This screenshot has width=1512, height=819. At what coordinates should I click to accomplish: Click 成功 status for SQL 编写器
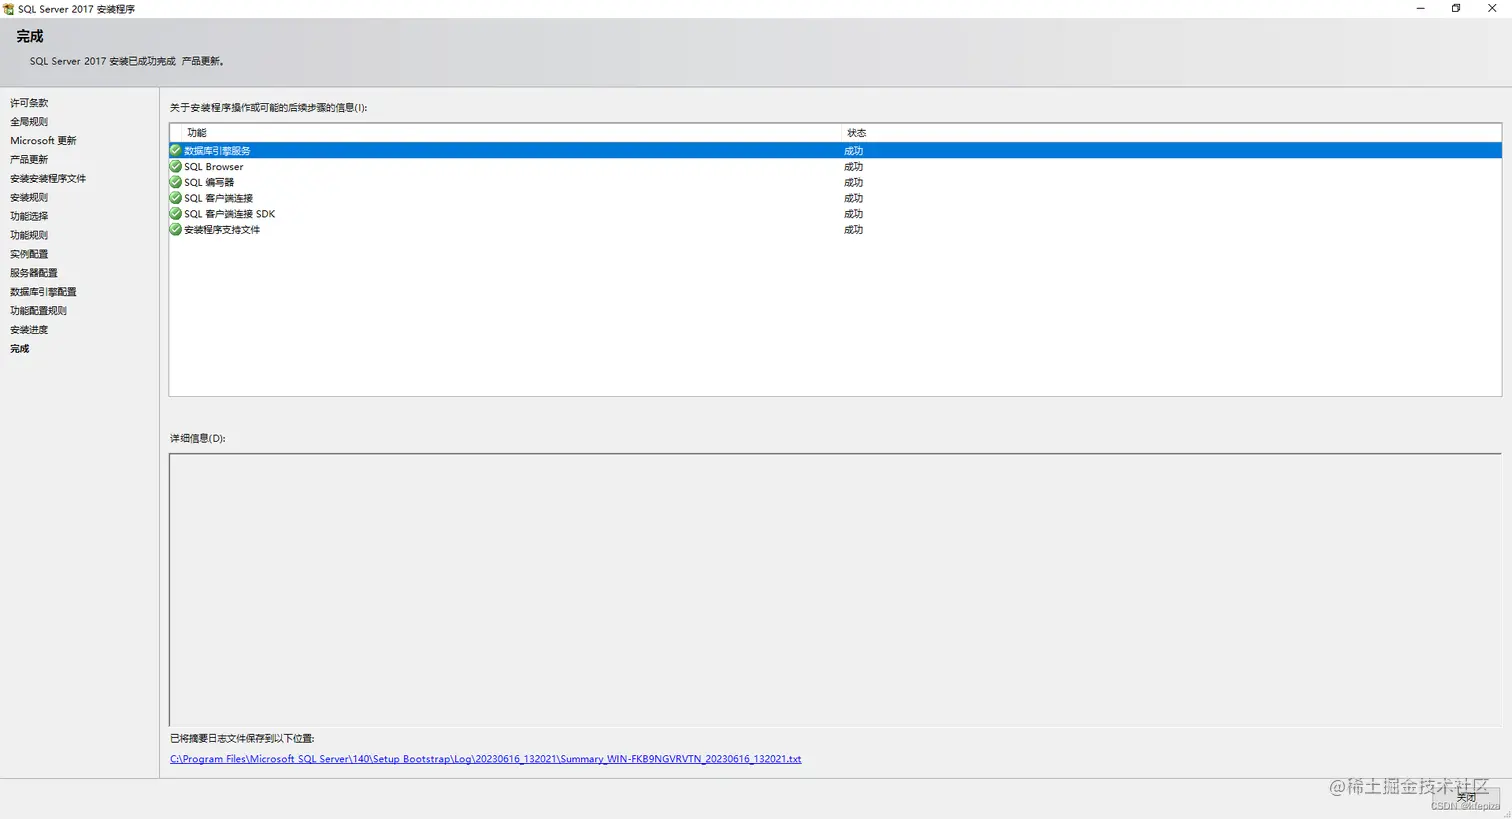853,182
